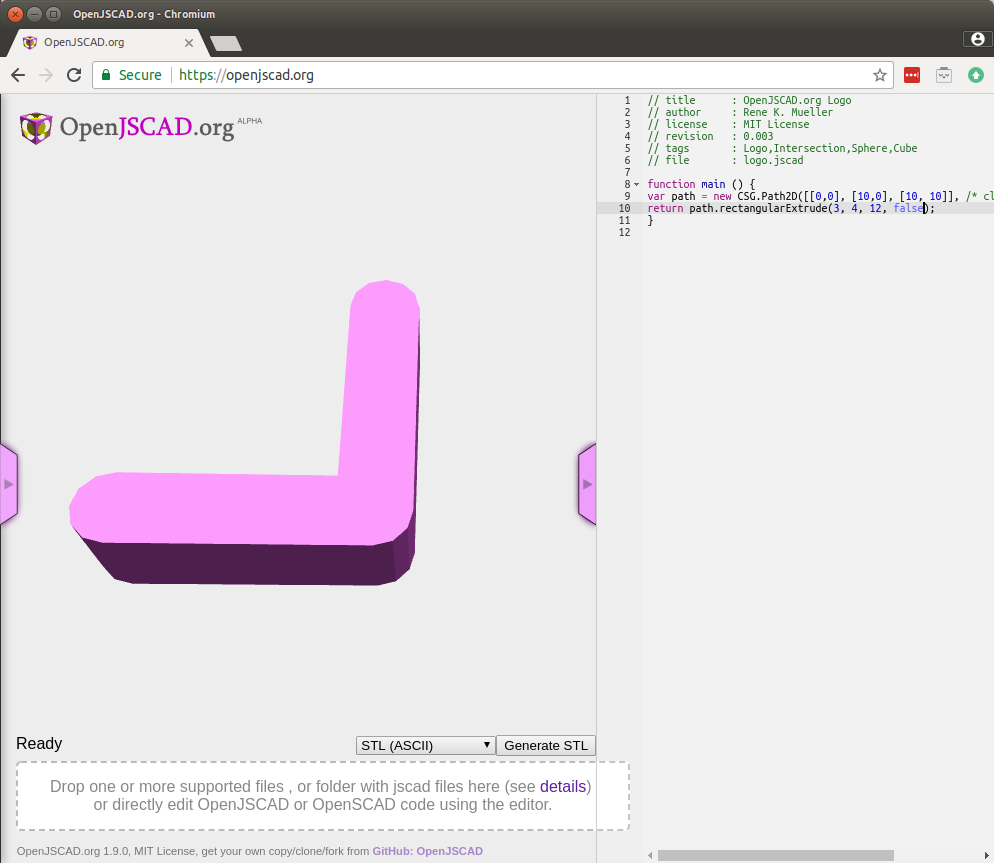994x863 pixels.
Task: Click the line number 12 in gutter
Action: point(624,233)
